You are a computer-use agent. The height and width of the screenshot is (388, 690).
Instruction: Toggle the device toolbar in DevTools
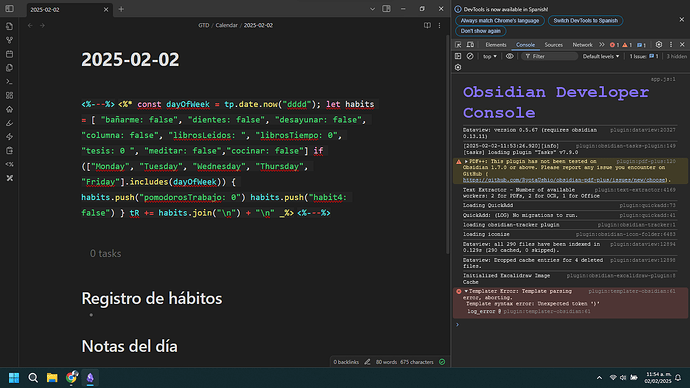pos(470,45)
